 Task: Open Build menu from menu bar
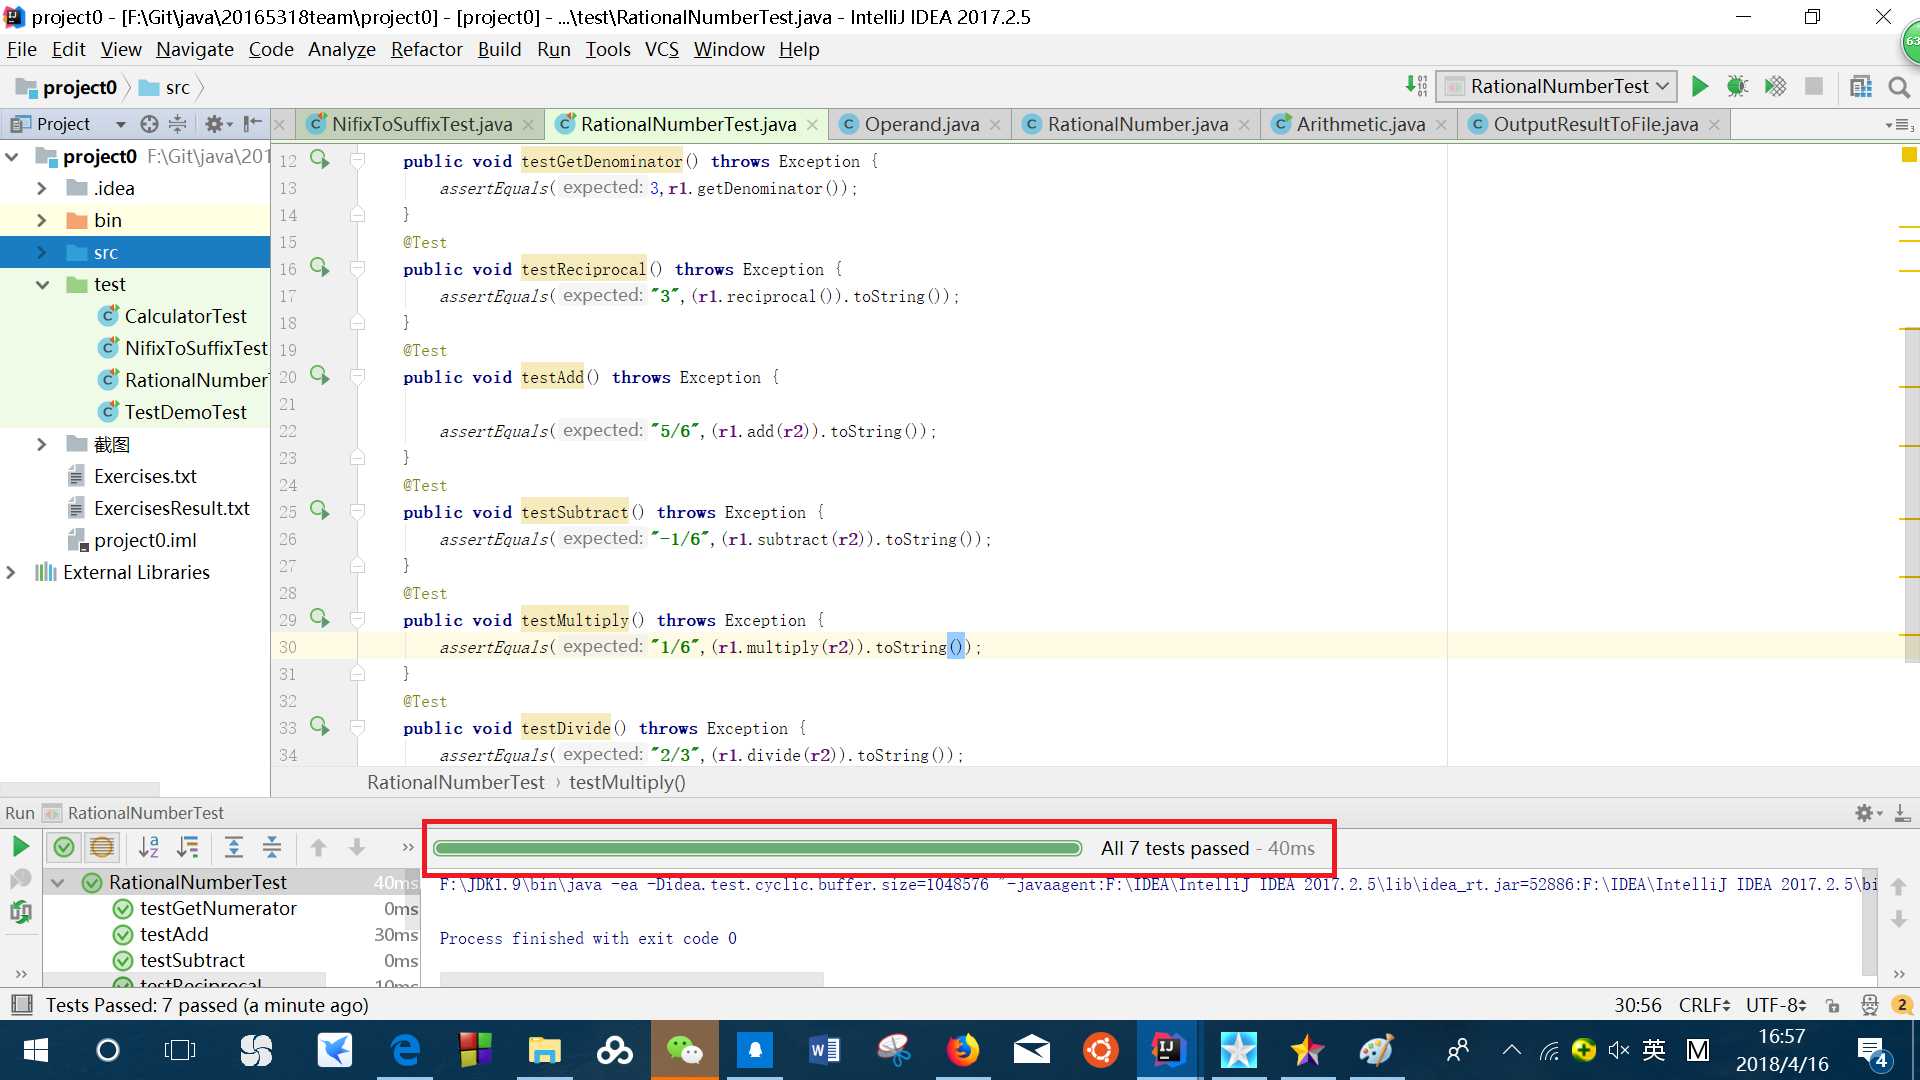498,49
